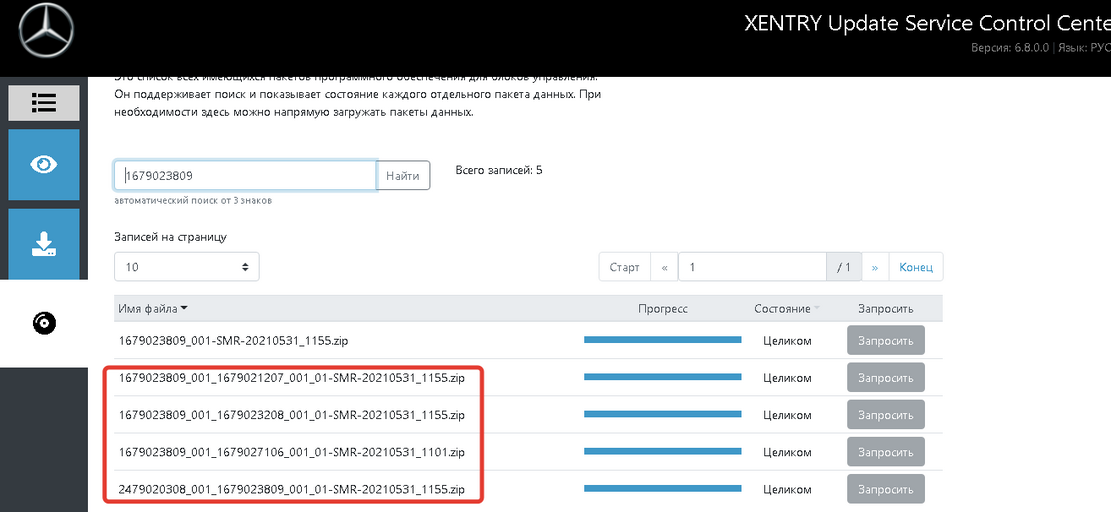This screenshot has width=1111, height=512.
Task: Click Запросить for the 1679027106 package row
Action: click(x=885, y=452)
